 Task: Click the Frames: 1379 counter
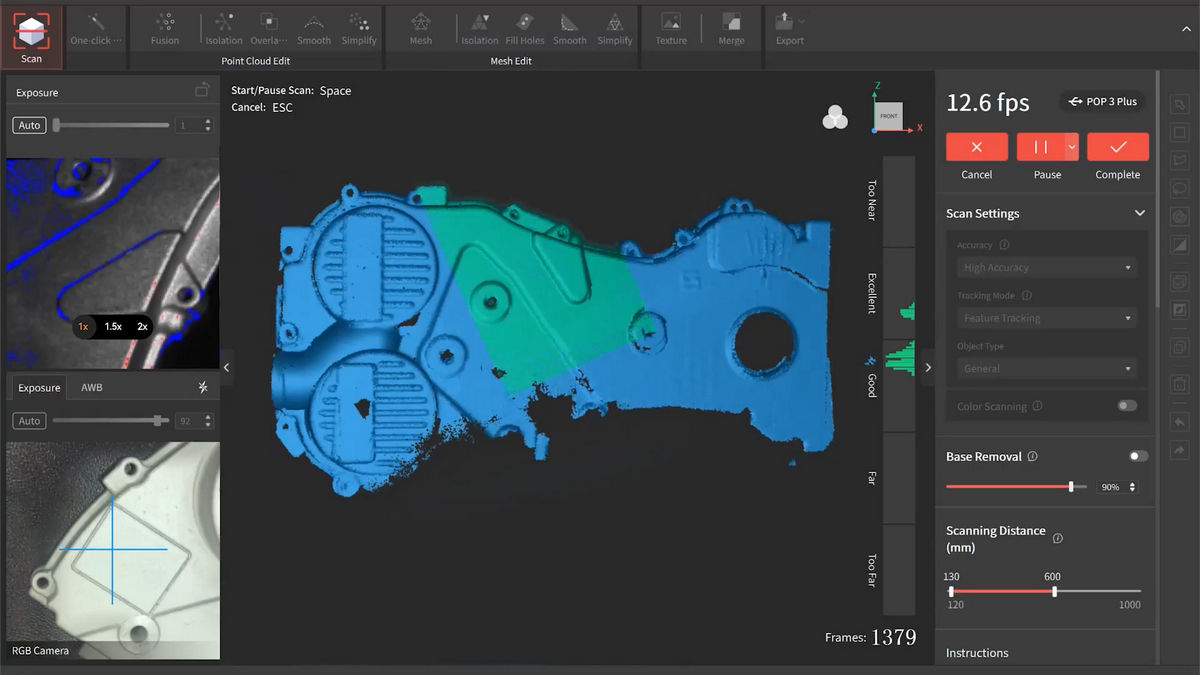click(870, 637)
